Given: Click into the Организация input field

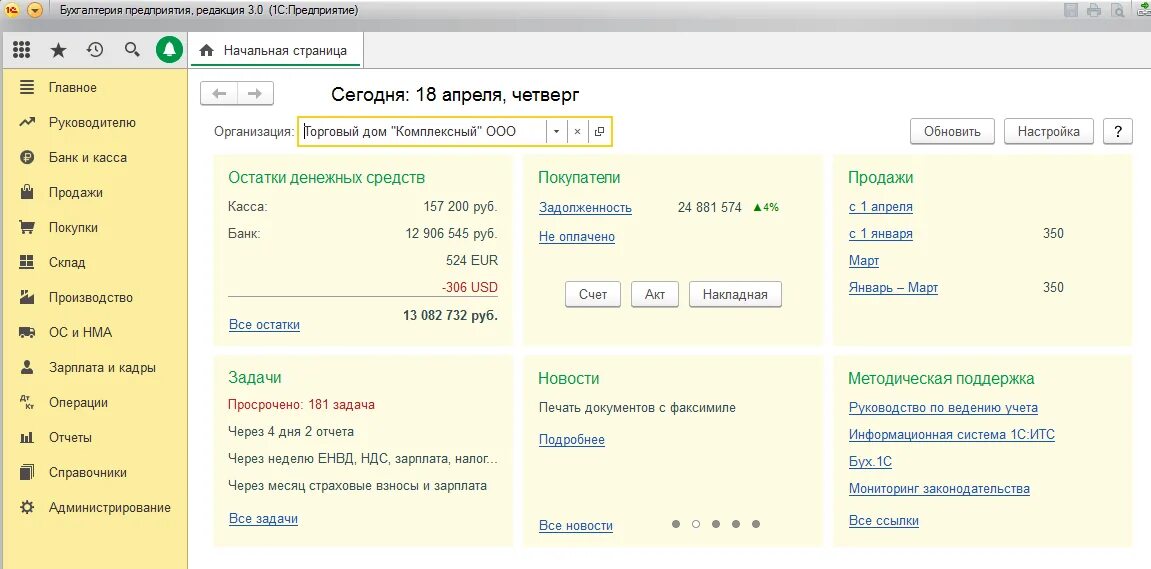Looking at the screenshot, I should click(423, 131).
